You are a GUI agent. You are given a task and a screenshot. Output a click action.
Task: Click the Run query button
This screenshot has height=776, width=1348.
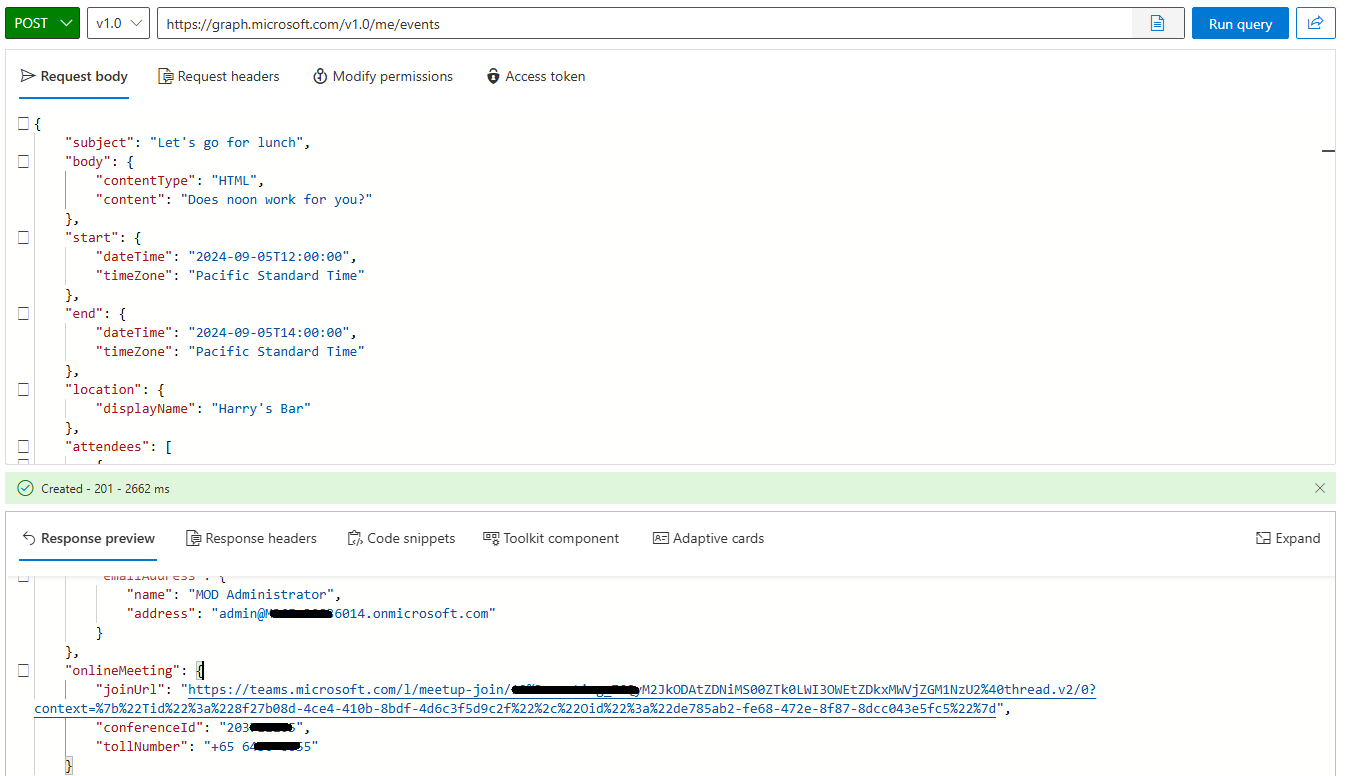pyautogui.click(x=1240, y=23)
